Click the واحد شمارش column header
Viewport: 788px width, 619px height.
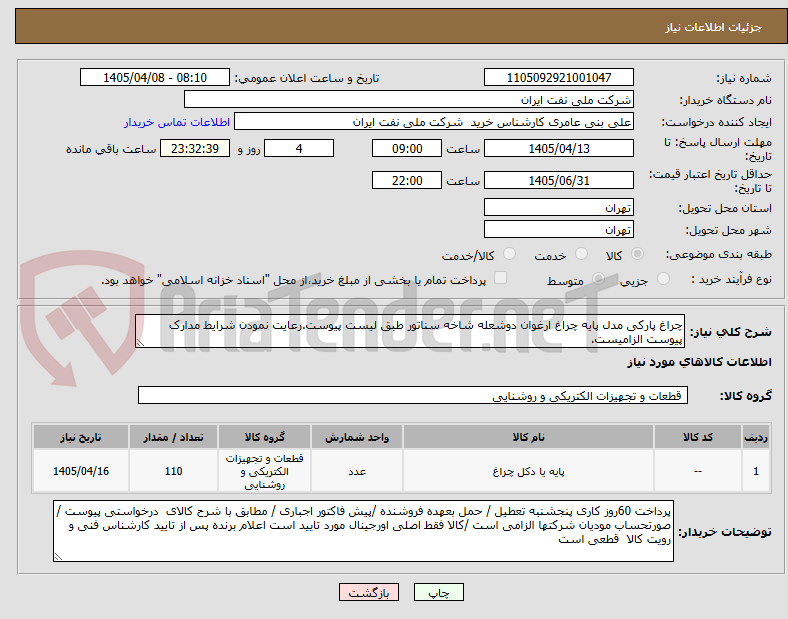357,437
